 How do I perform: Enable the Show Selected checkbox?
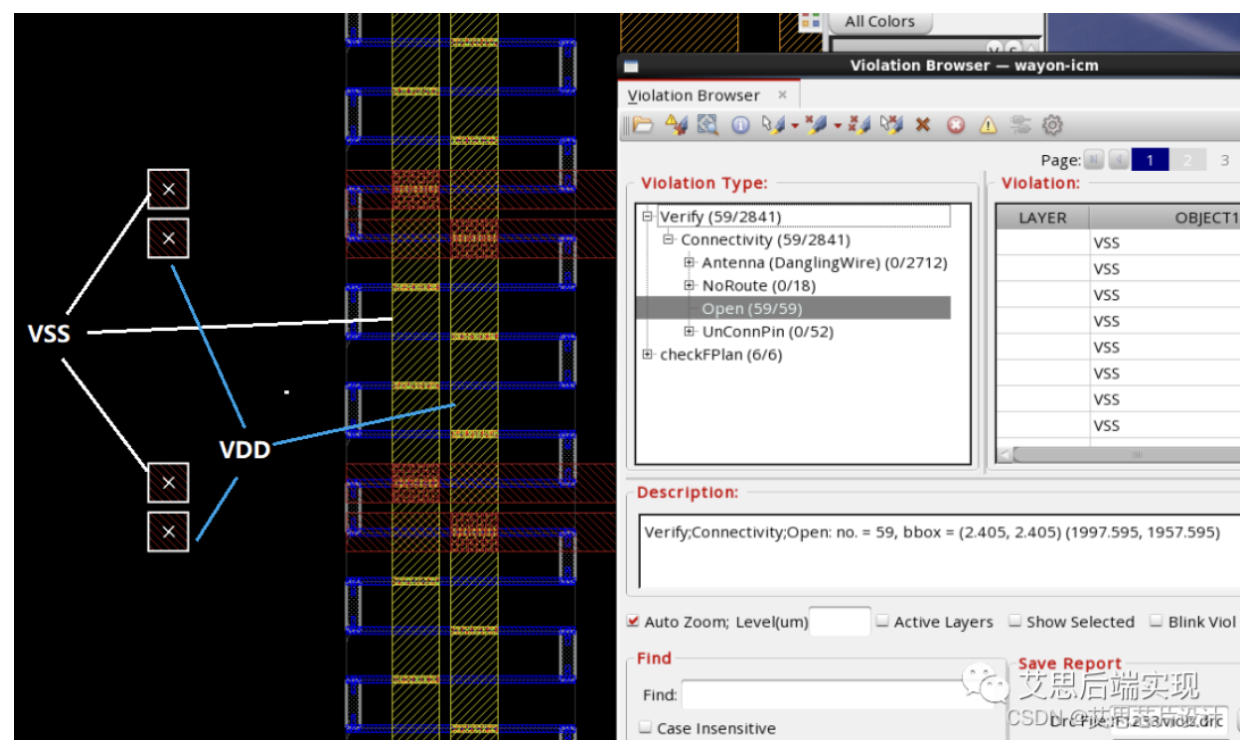pos(1015,622)
